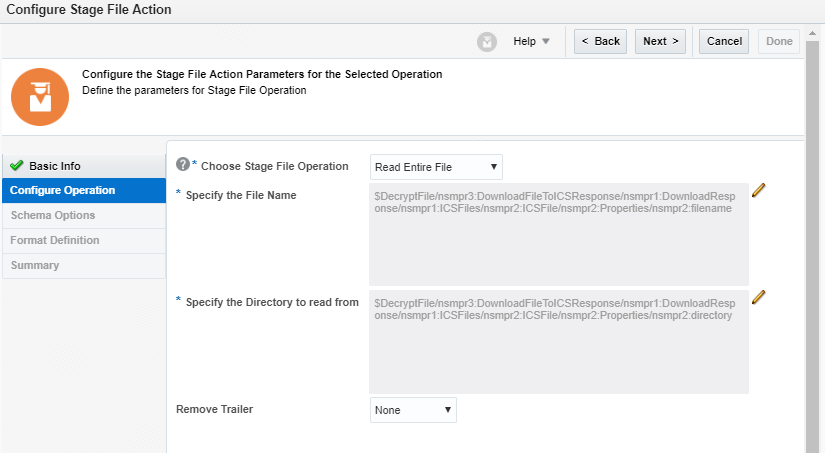Click the pencil icon beside Directory field

pos(758,297)
